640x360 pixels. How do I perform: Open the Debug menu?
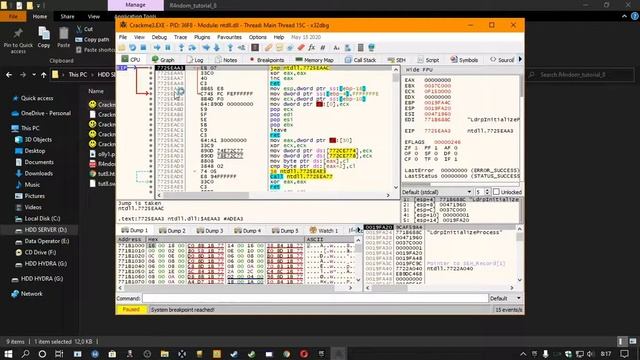point(159,37)
